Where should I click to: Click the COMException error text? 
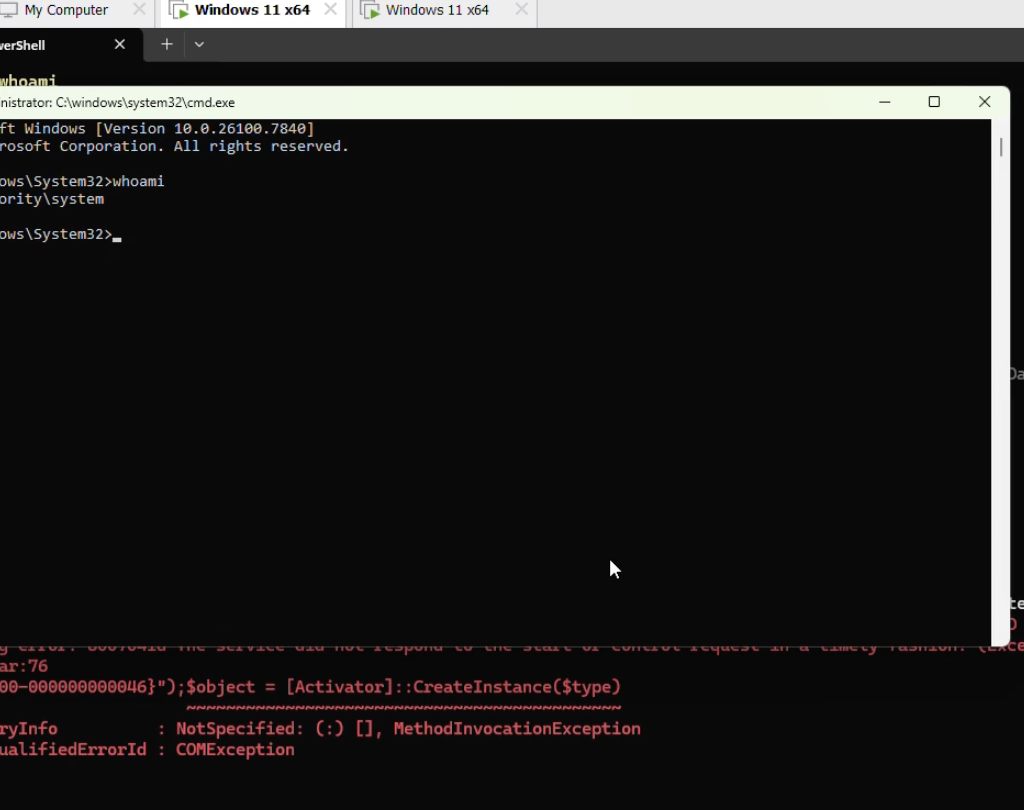point(235,750)
